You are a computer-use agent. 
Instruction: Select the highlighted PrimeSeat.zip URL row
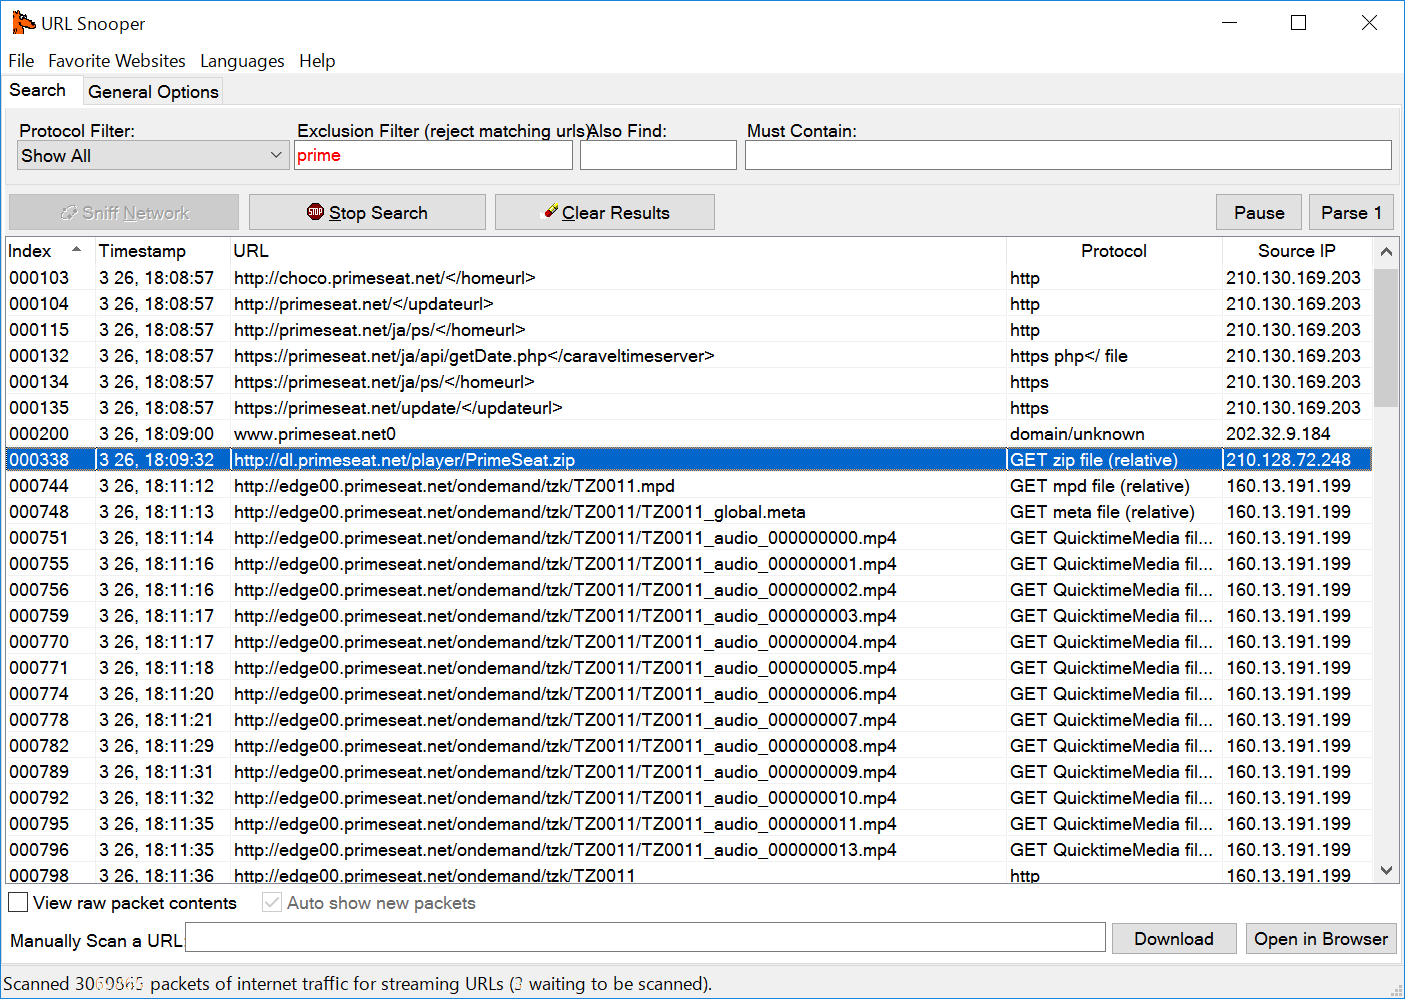coord(689,460)
